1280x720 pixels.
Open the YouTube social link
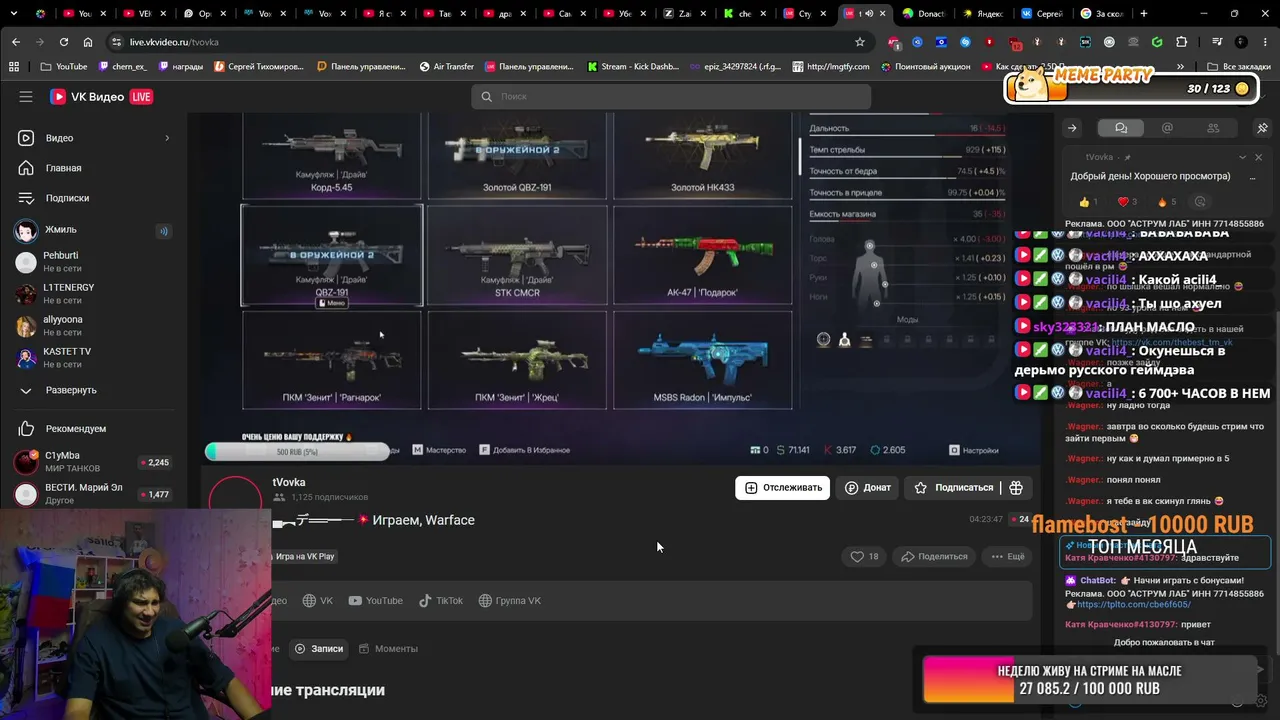point(376,601)
